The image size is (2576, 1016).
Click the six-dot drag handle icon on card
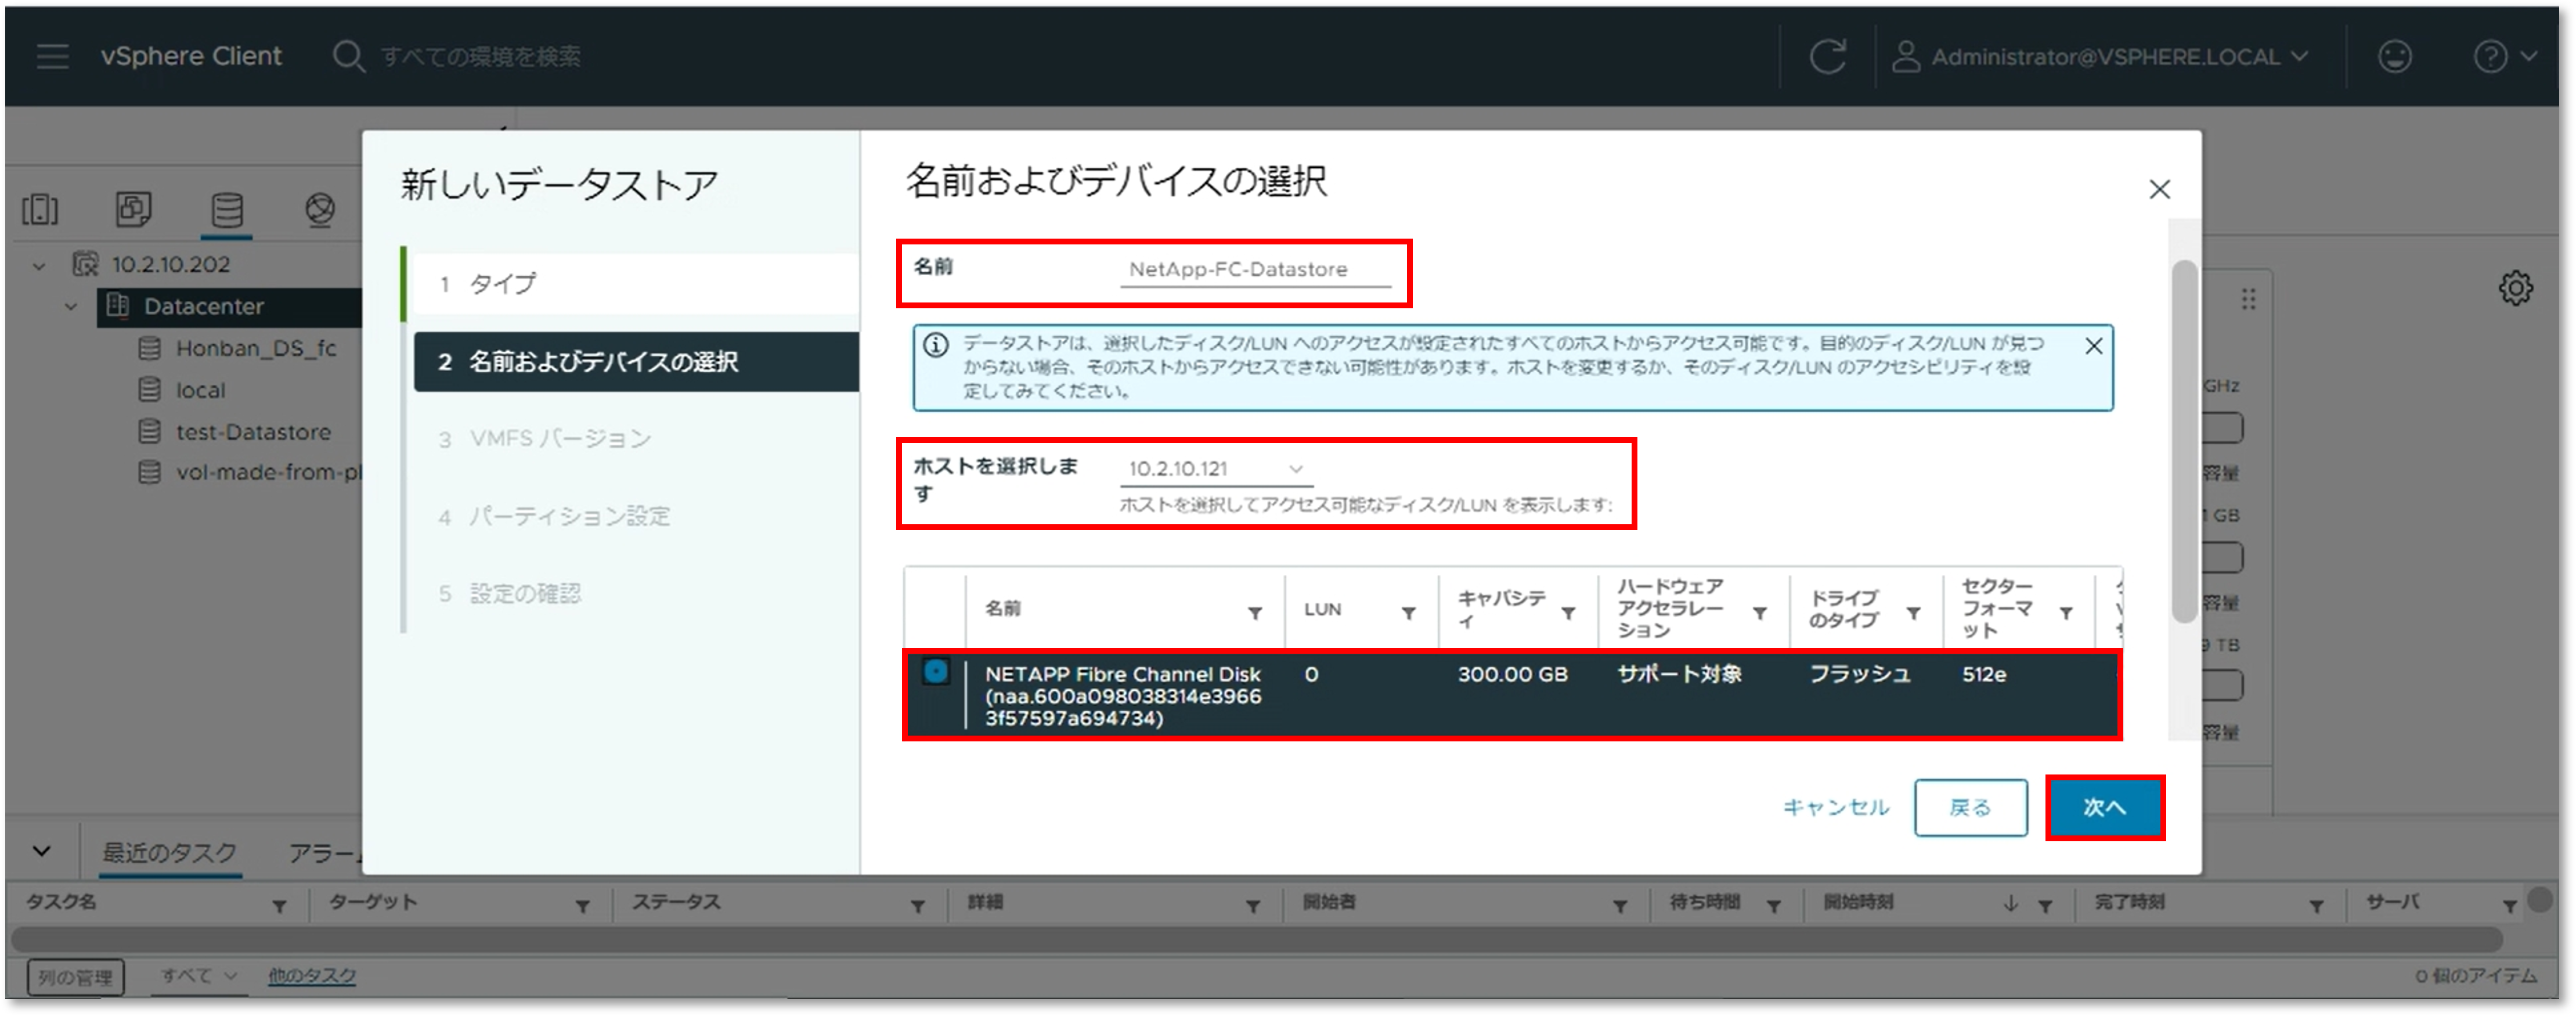pos(2248,299)
